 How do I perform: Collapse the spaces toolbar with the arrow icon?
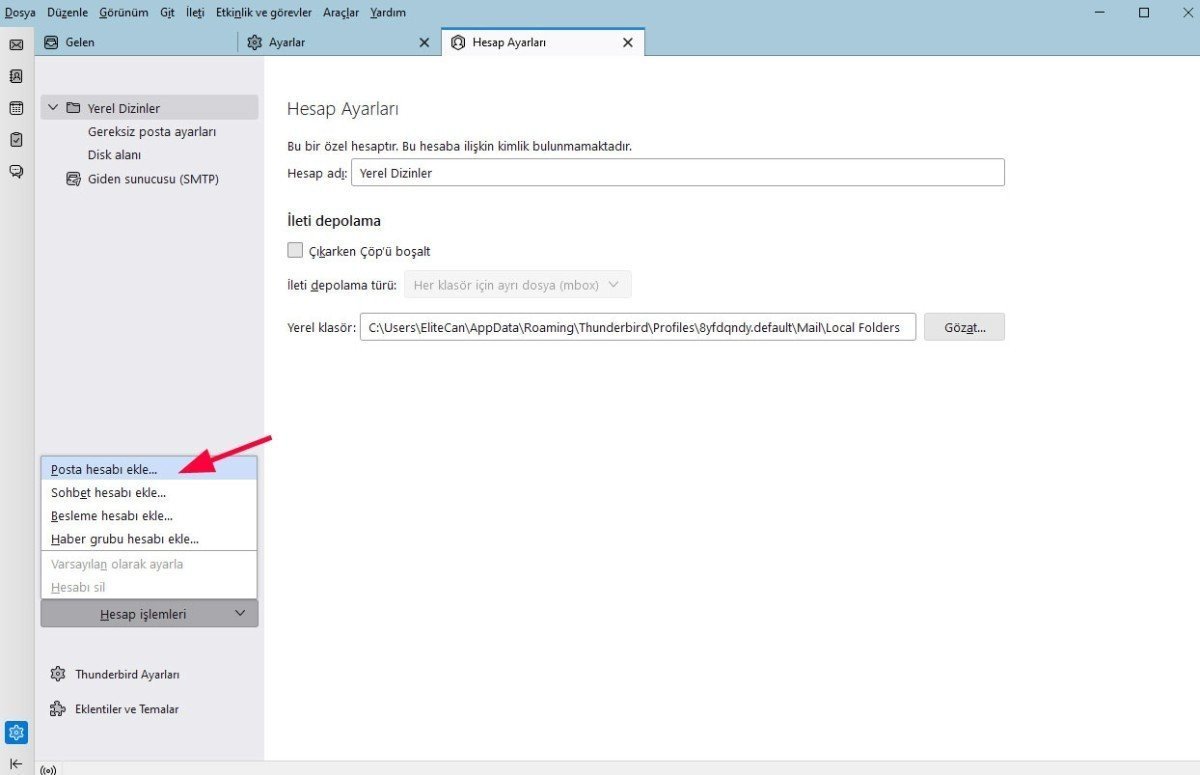point(16,763)
